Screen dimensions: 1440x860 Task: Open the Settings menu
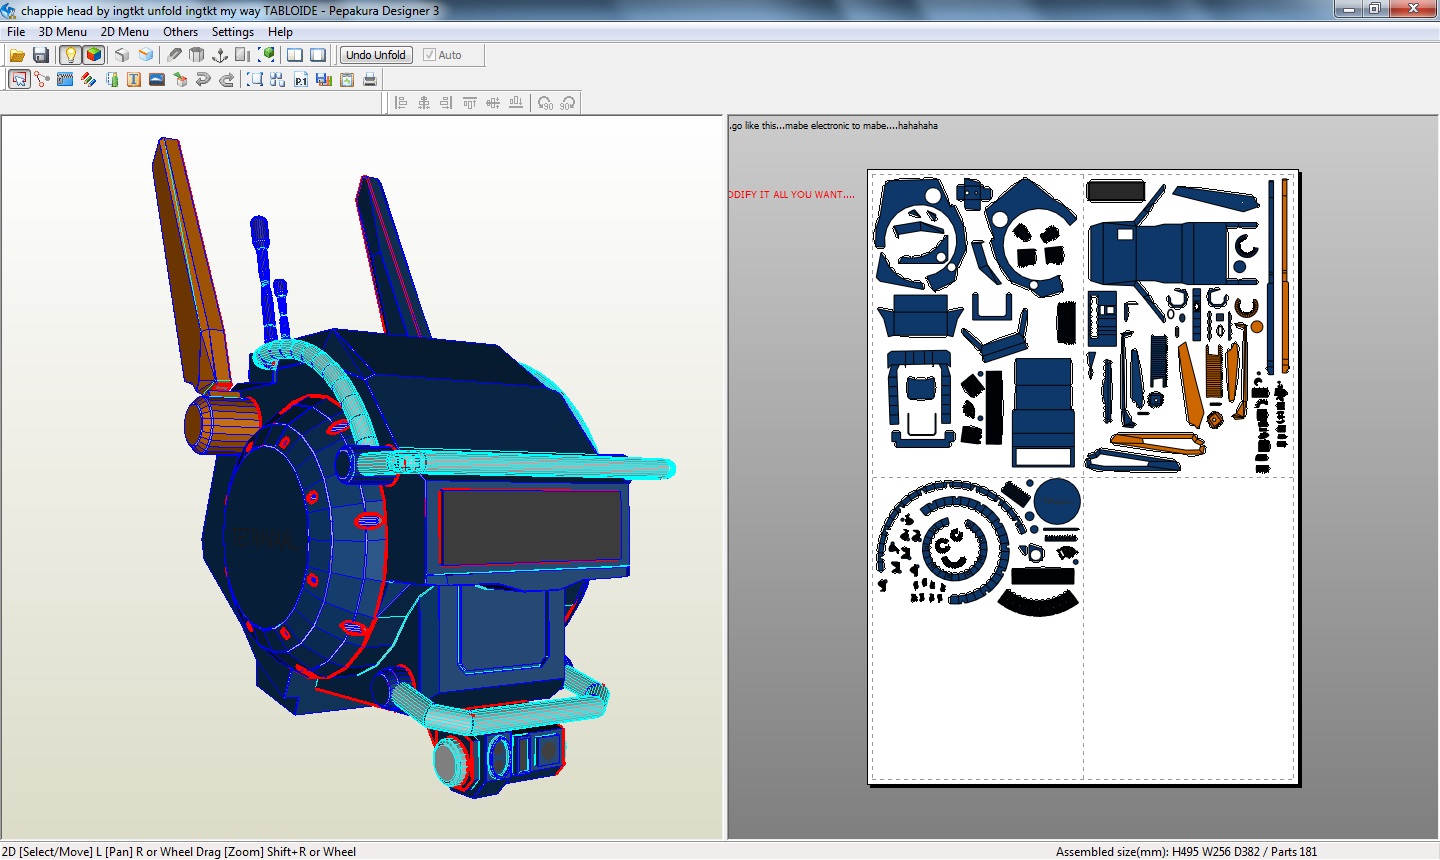click(233, 32)
